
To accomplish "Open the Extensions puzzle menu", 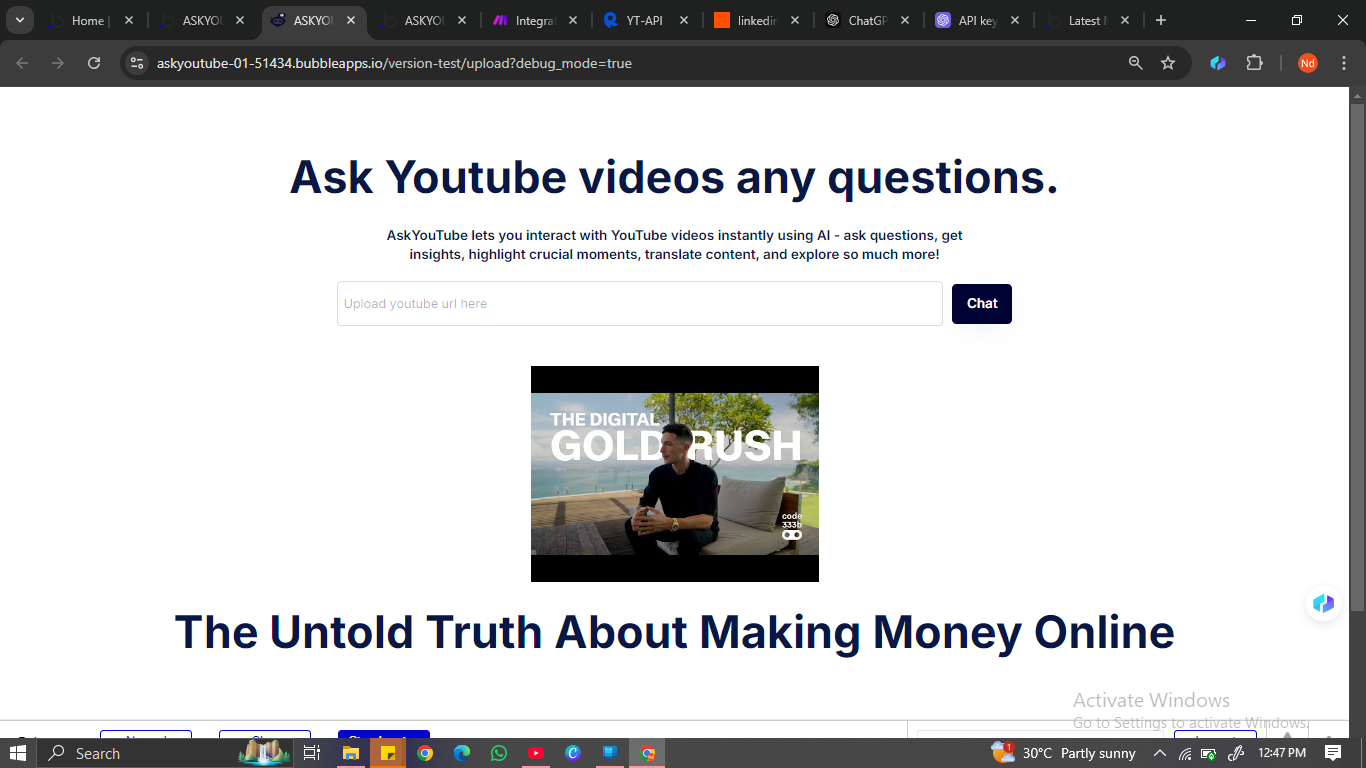I will 1254,63.
